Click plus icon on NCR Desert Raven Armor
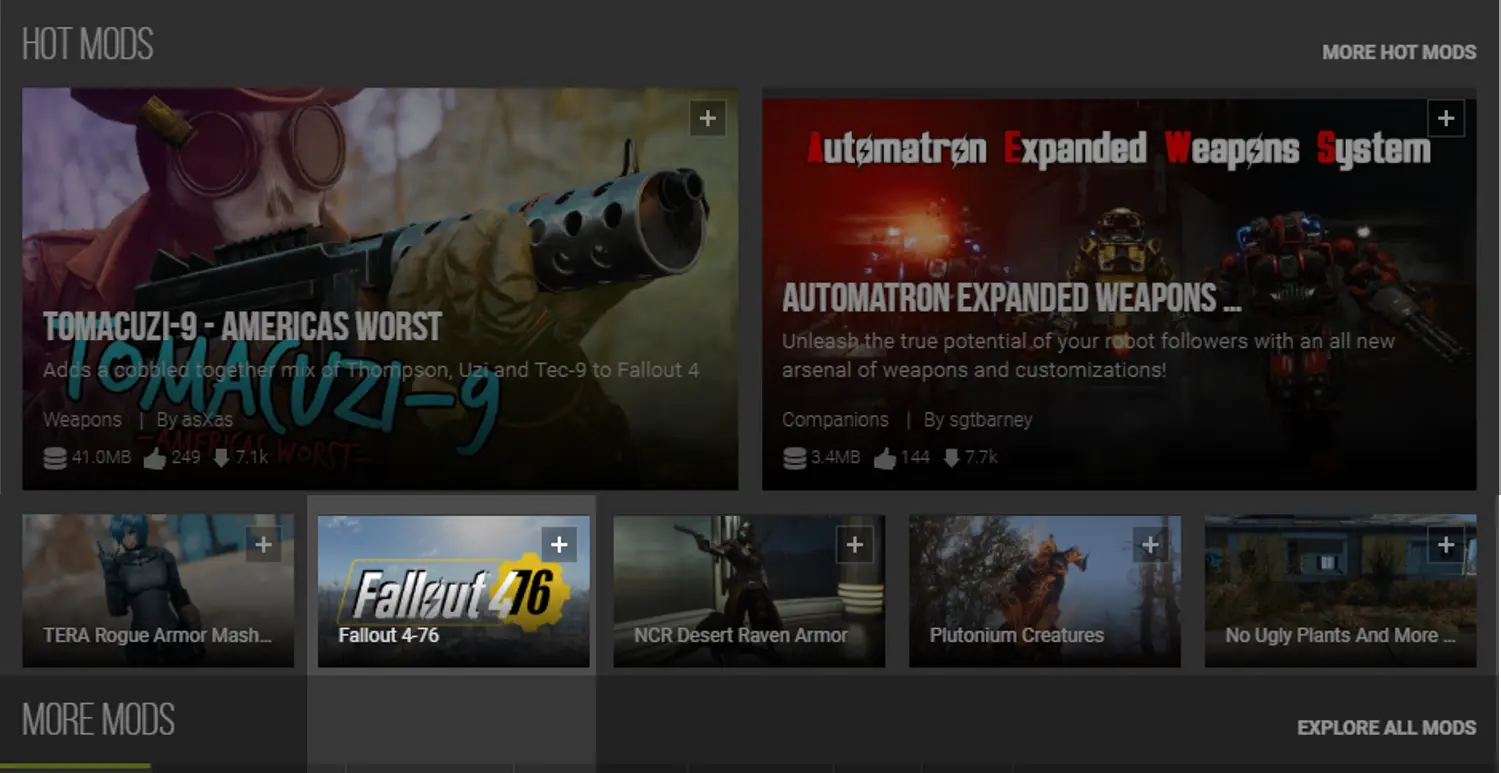 (x=855, y=545)
